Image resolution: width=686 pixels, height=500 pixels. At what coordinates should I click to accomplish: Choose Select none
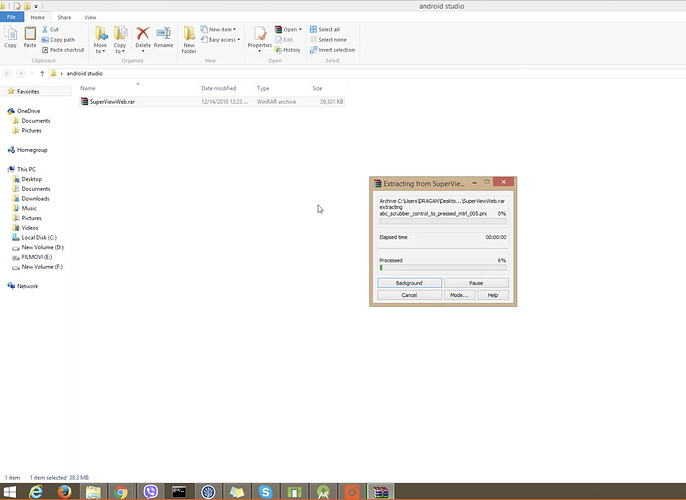(328, 39)
